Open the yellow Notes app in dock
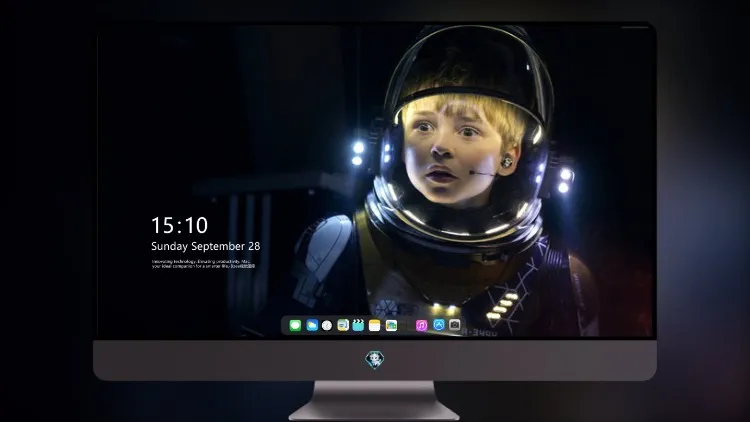This screenshot has height=422, width=750. [375, 326]
